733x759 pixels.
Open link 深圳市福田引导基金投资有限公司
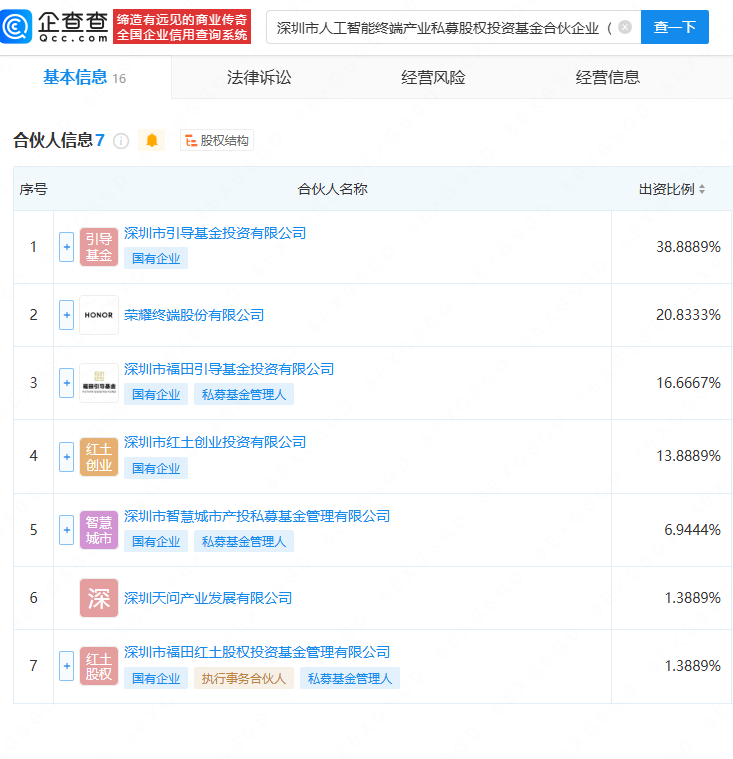tap(229, 369)
